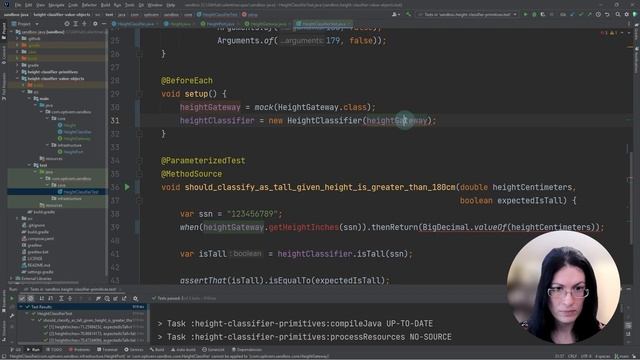Start Debug with the green bug icon
Viewport: 640px width, 360px height.
534,14
